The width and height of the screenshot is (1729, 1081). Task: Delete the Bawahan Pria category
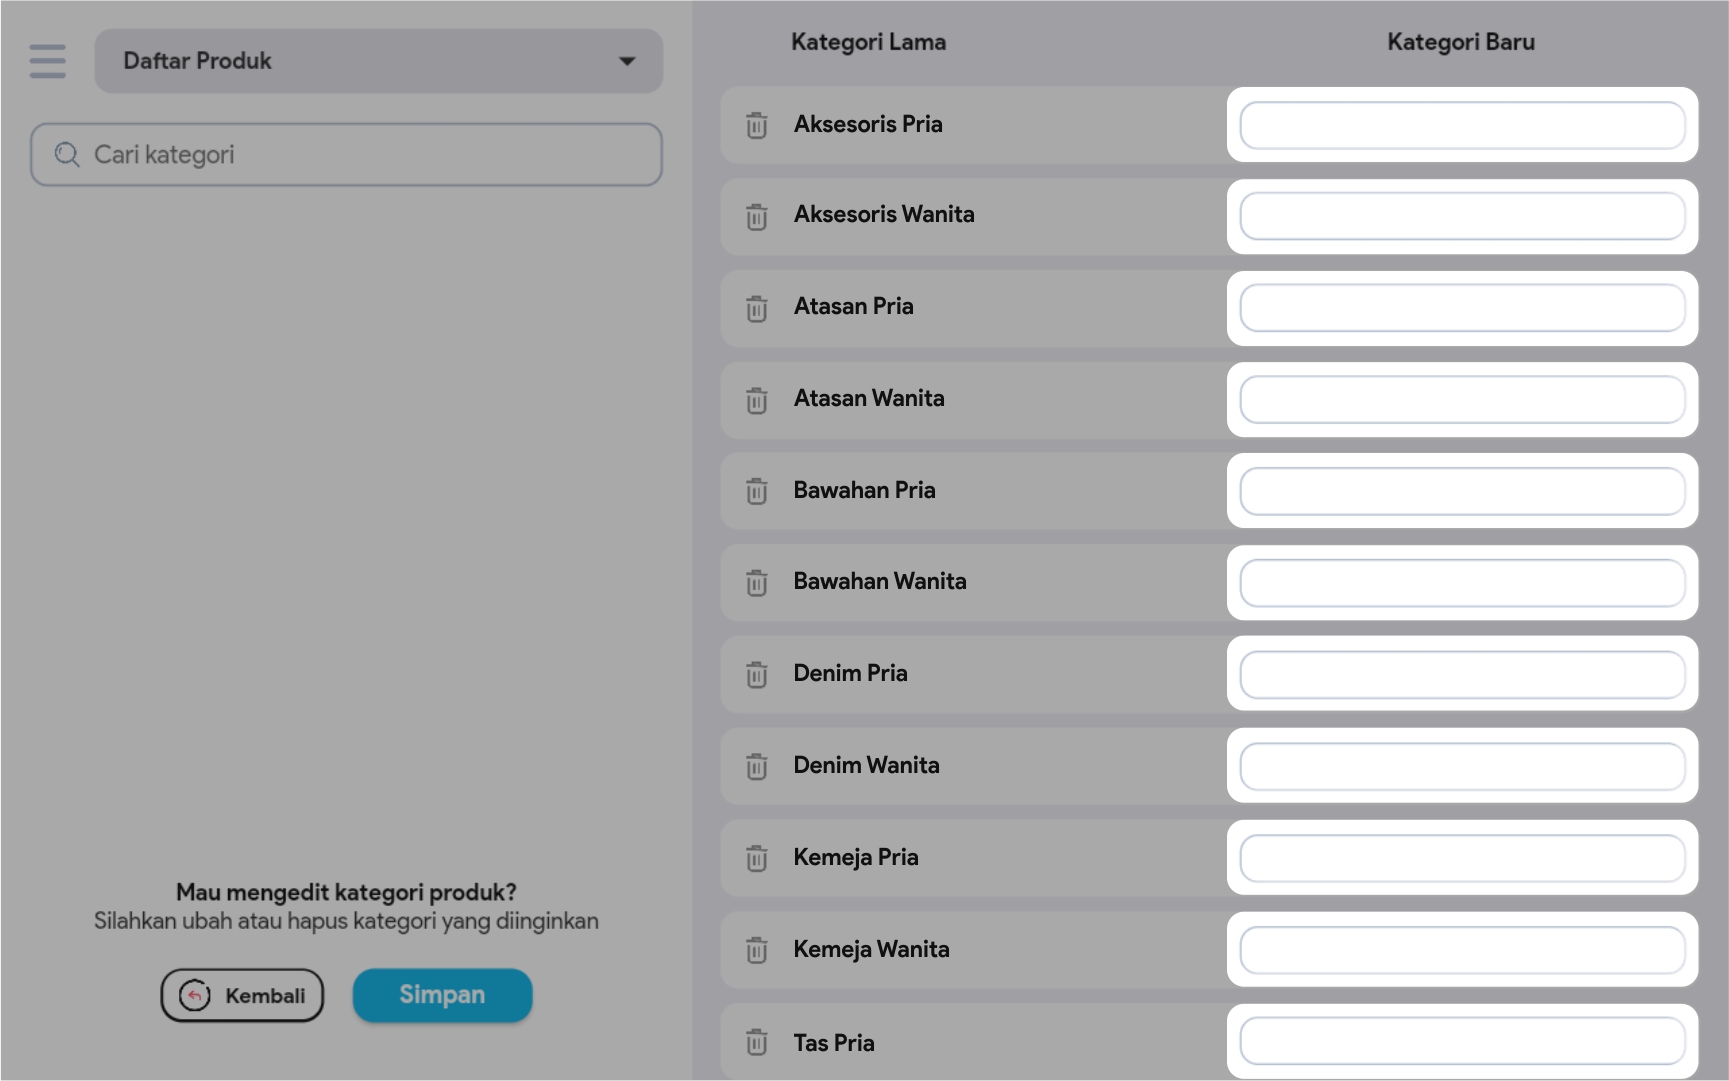click(x=757, y=491)
